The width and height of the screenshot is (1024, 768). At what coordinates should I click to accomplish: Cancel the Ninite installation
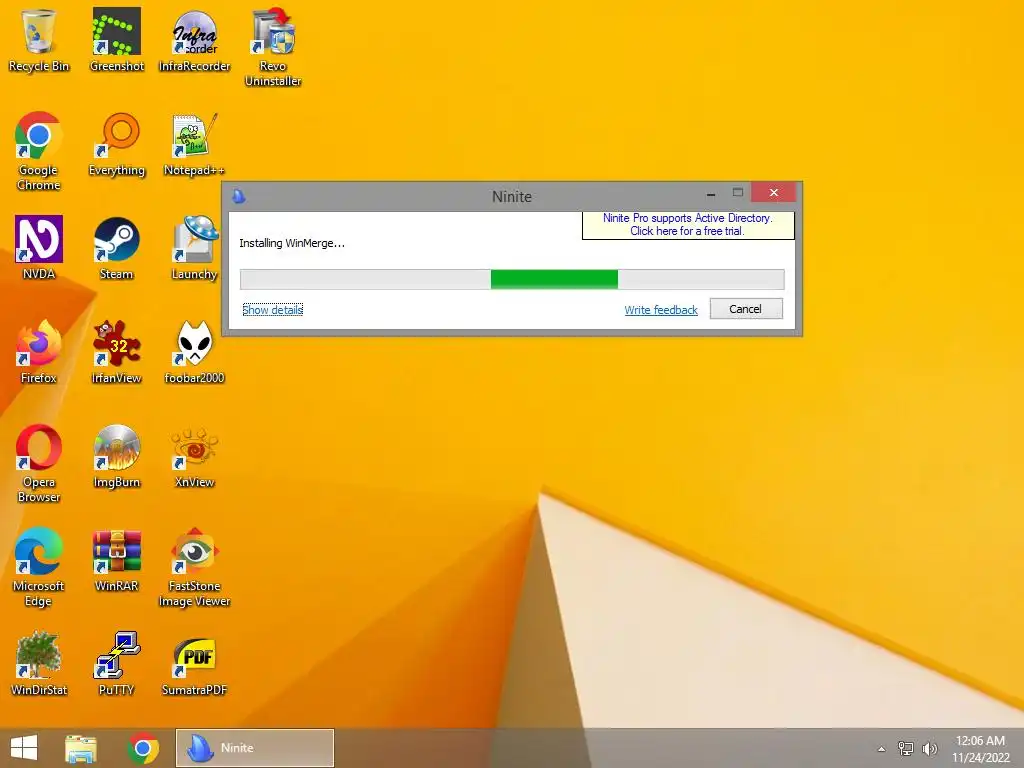pyautogui.click(x=746, y=309)
